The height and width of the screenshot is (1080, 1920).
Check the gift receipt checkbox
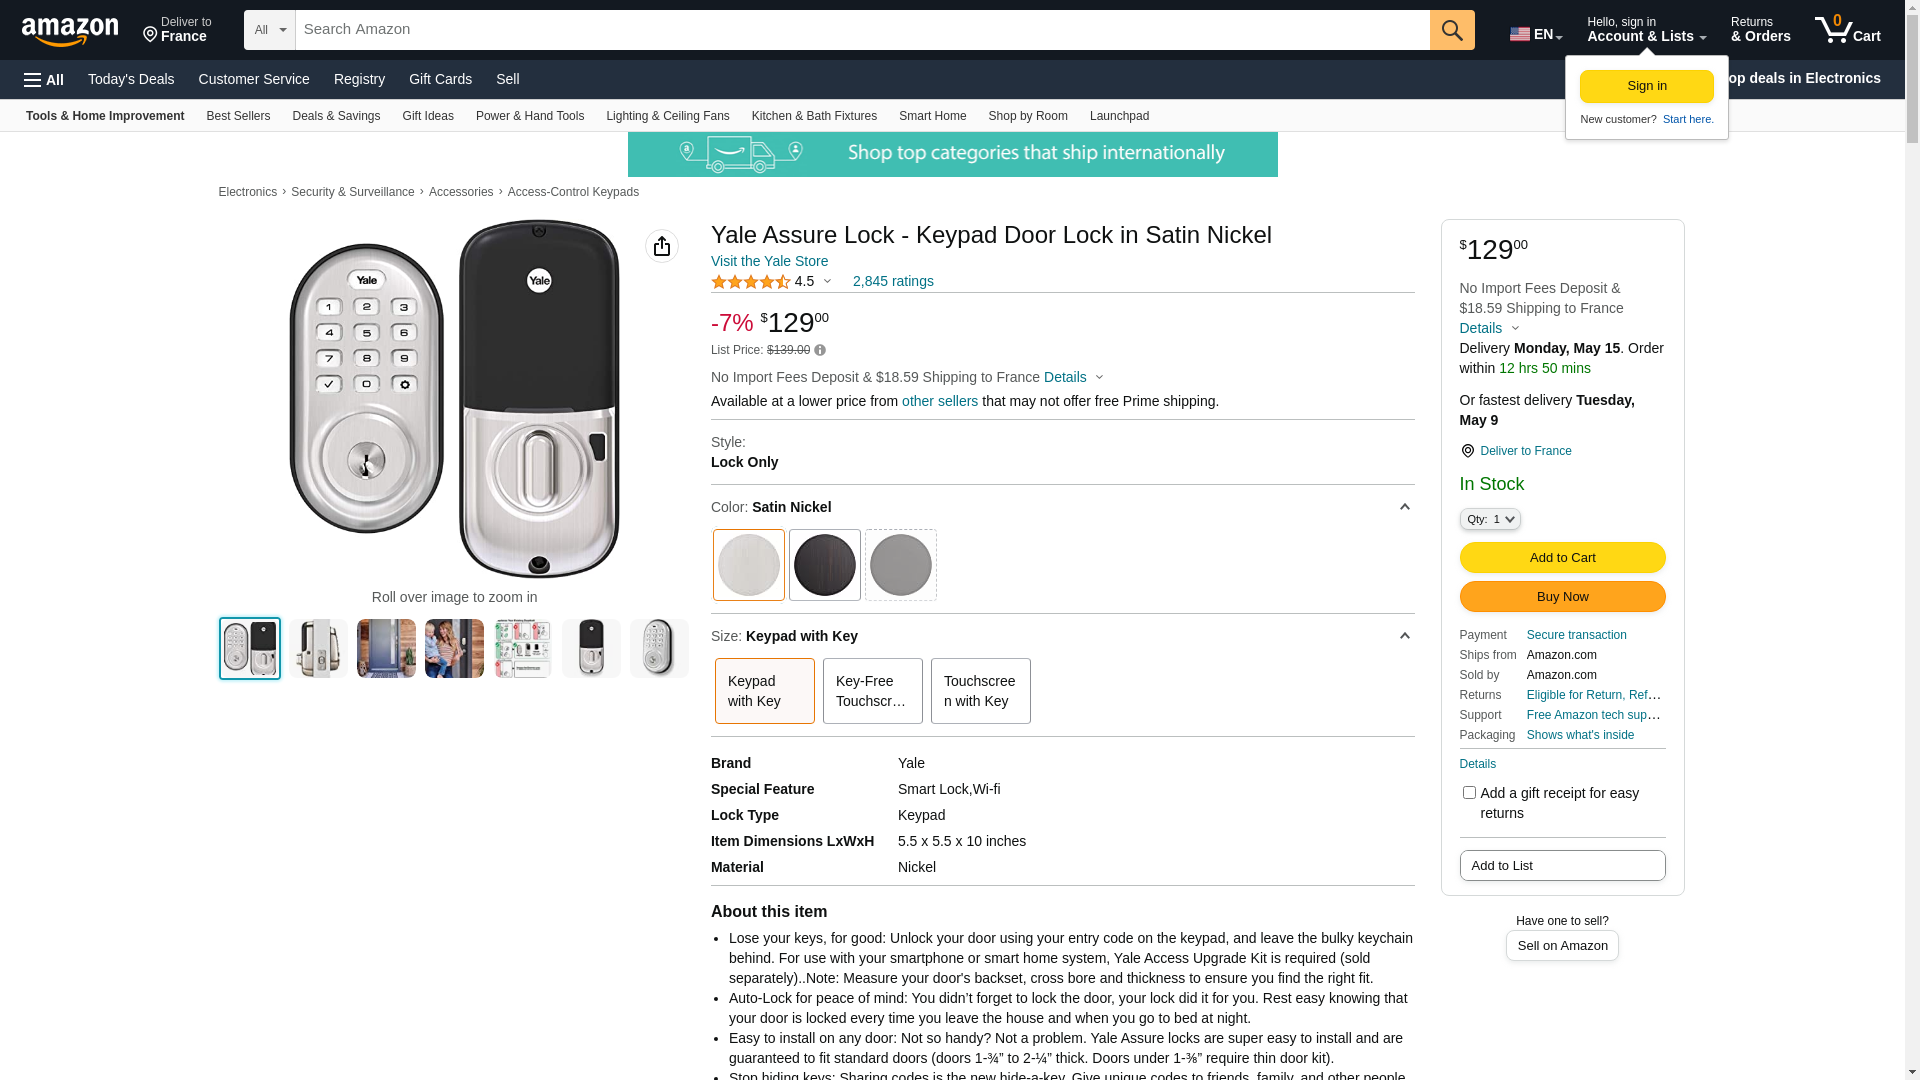pyautogui.click(x=1469, y=793)
